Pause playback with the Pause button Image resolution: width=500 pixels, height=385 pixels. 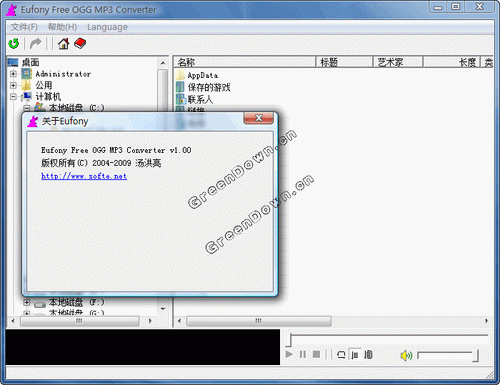pyautogui.click(x=303, y=354)
